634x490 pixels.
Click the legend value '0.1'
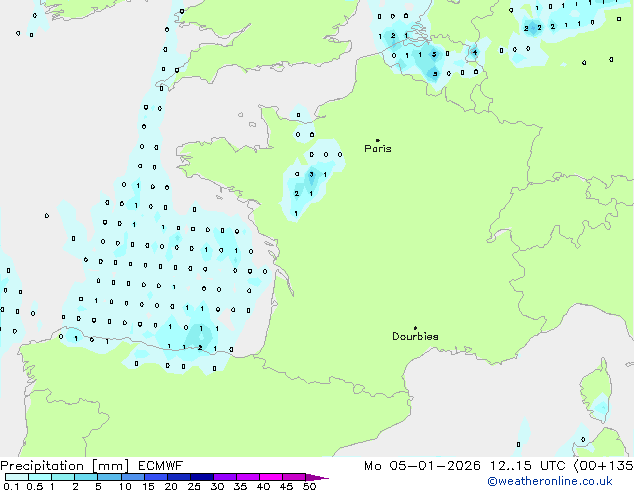[11, 486]
